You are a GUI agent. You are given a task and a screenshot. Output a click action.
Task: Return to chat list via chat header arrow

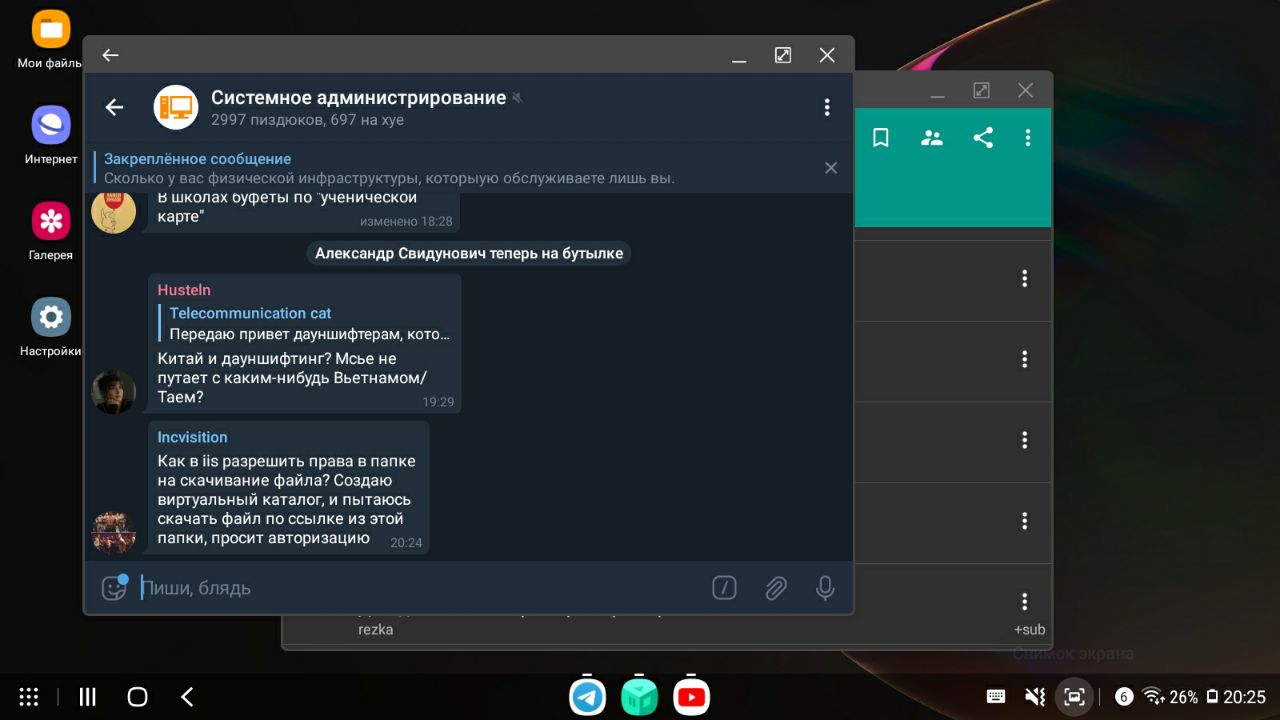pyautogui.click(x=115, y=107)
